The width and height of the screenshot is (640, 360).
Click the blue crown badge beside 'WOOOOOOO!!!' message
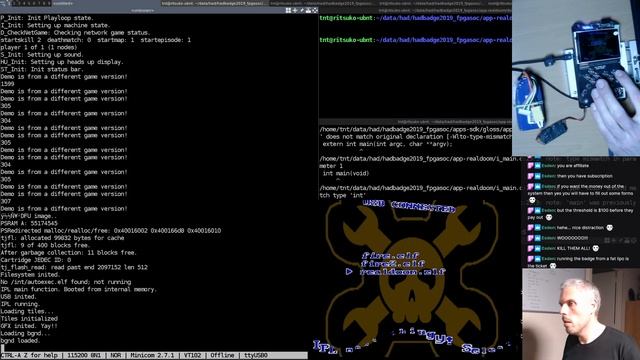point(538,238)
